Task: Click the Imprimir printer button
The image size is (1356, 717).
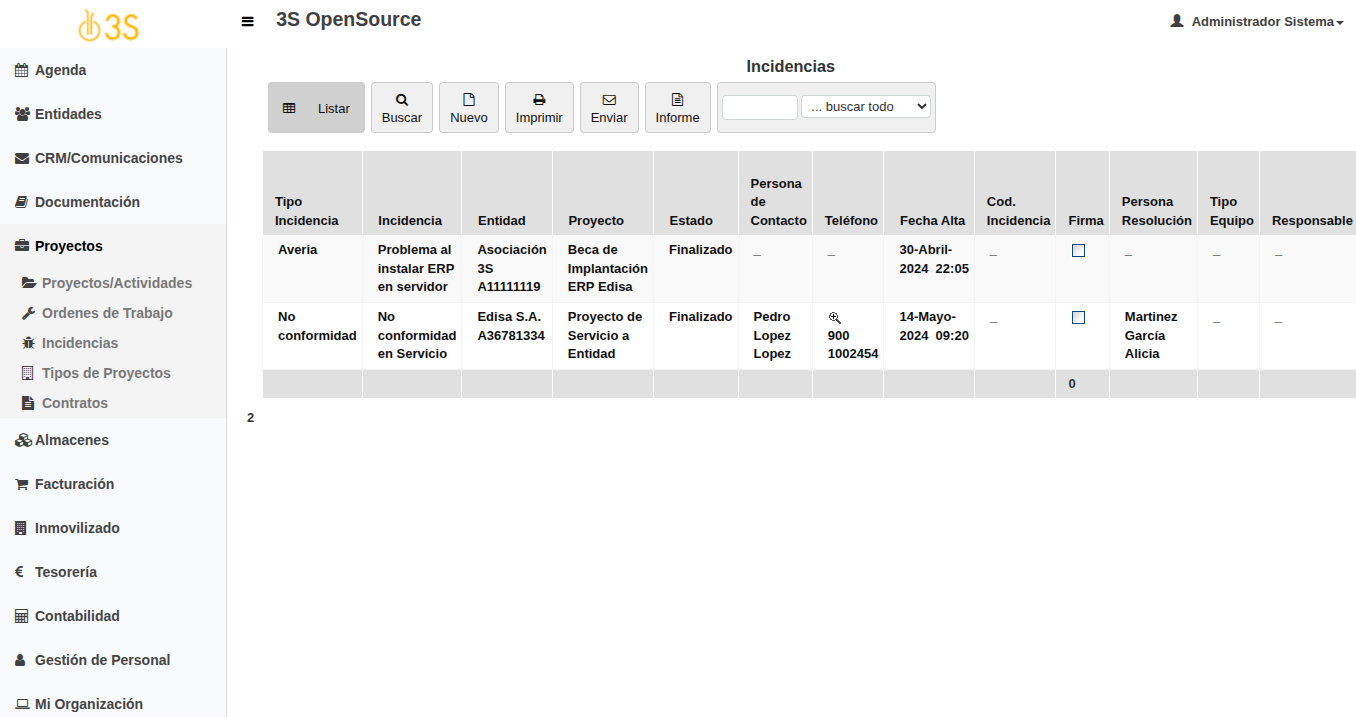Action: 539,108
